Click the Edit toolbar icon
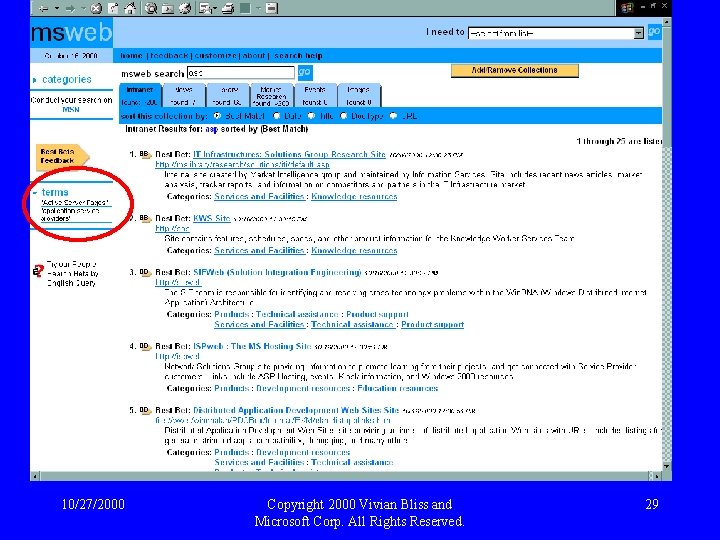The height and width of the screenshot is (540, 720). pos(246,8)
